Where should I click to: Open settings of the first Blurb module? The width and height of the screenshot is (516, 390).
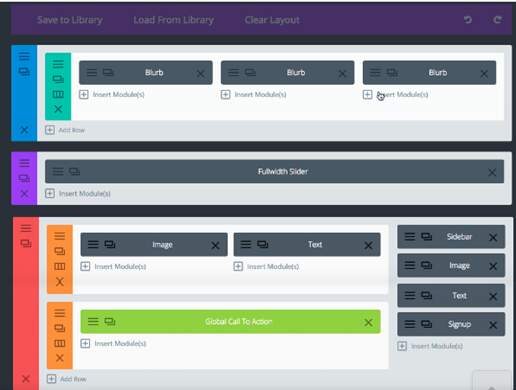(x=92, y=72)
